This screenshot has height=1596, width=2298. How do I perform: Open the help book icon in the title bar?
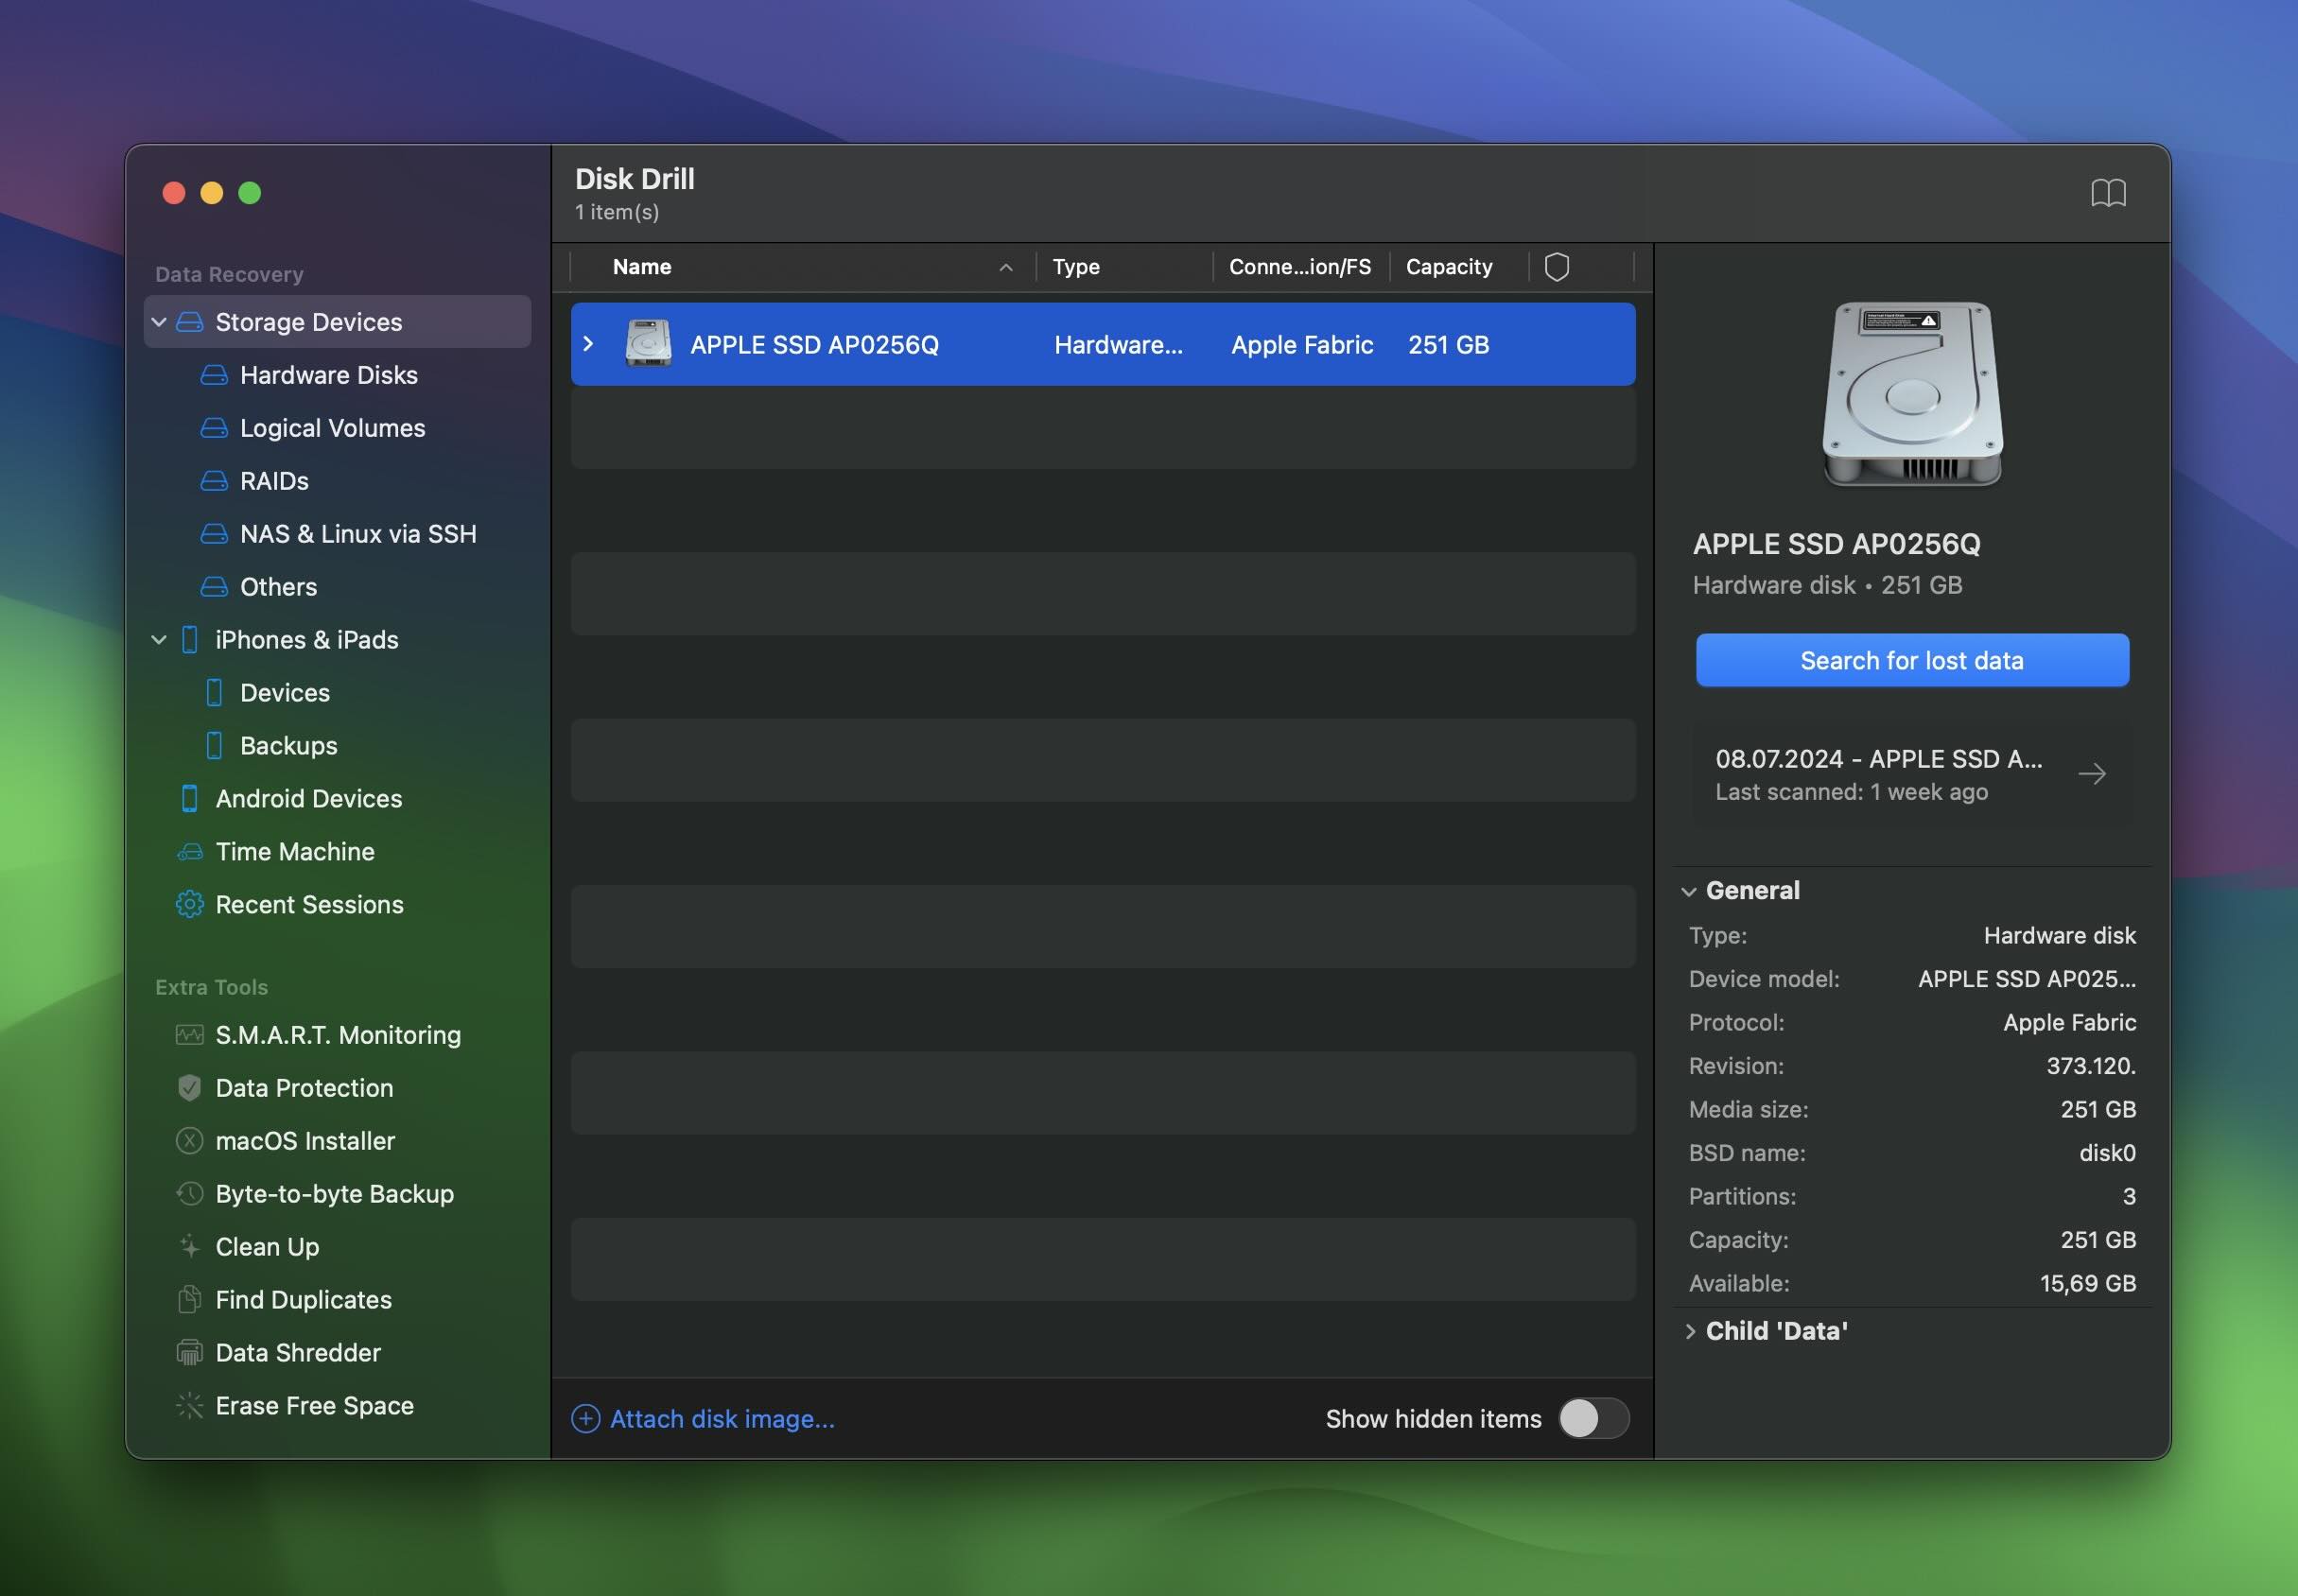2108,193
